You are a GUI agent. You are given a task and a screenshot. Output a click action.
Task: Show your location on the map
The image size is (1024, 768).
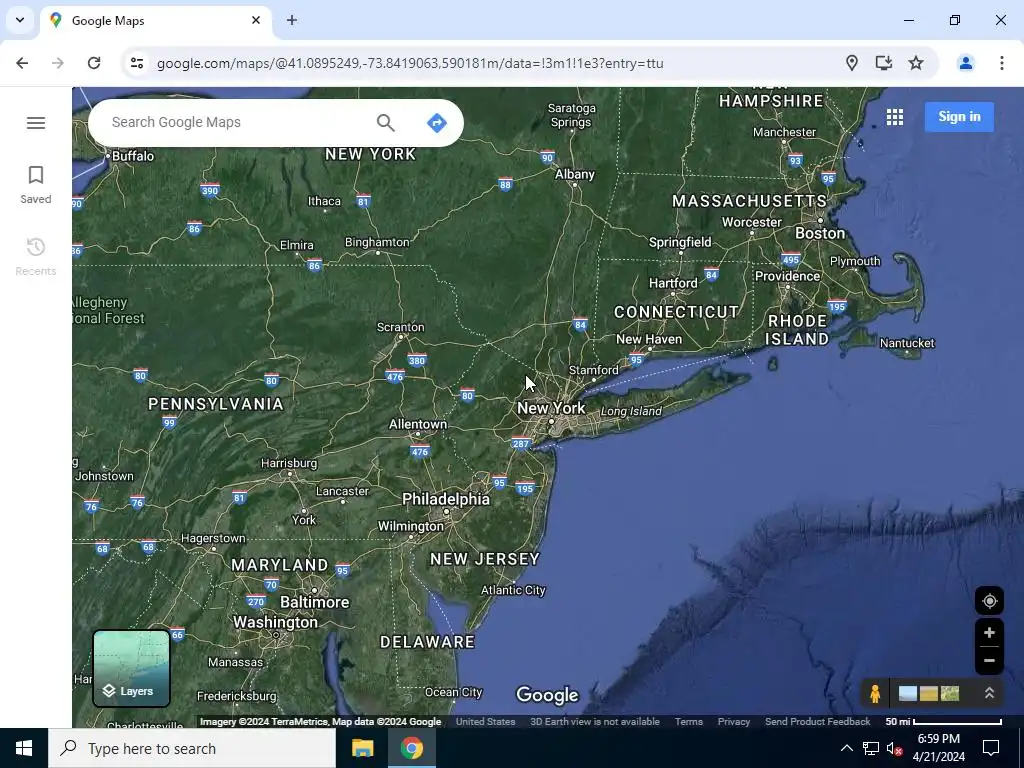(x=989, y=601)
